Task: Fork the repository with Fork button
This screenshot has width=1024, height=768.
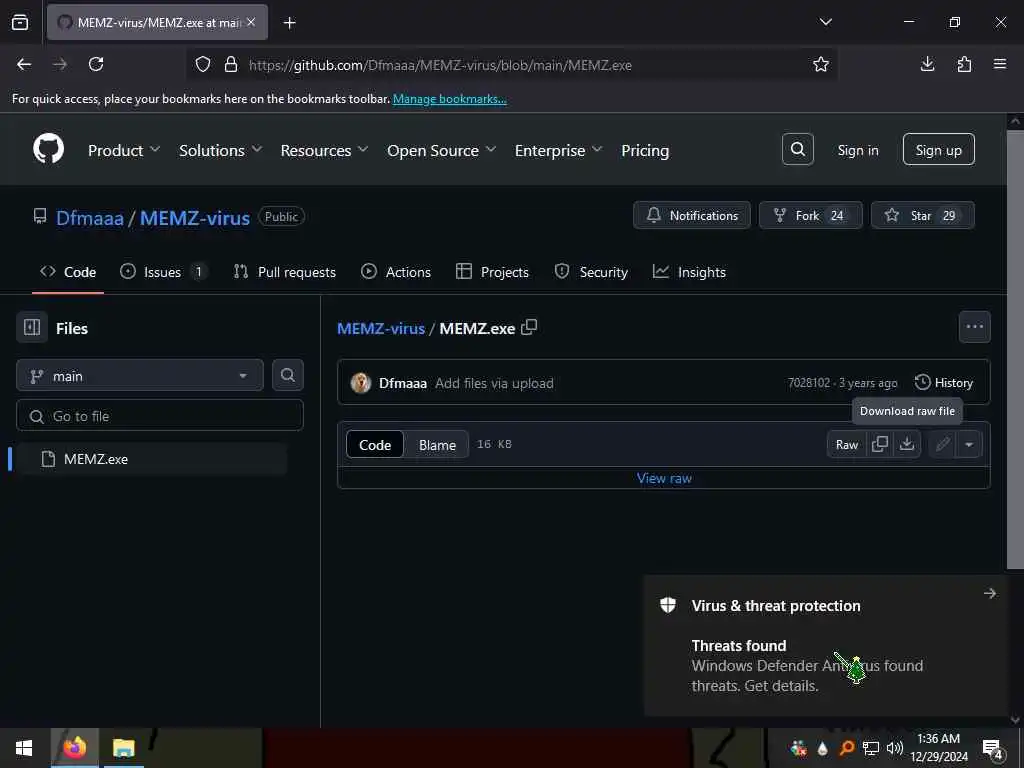Action: [x=810, y=216]
